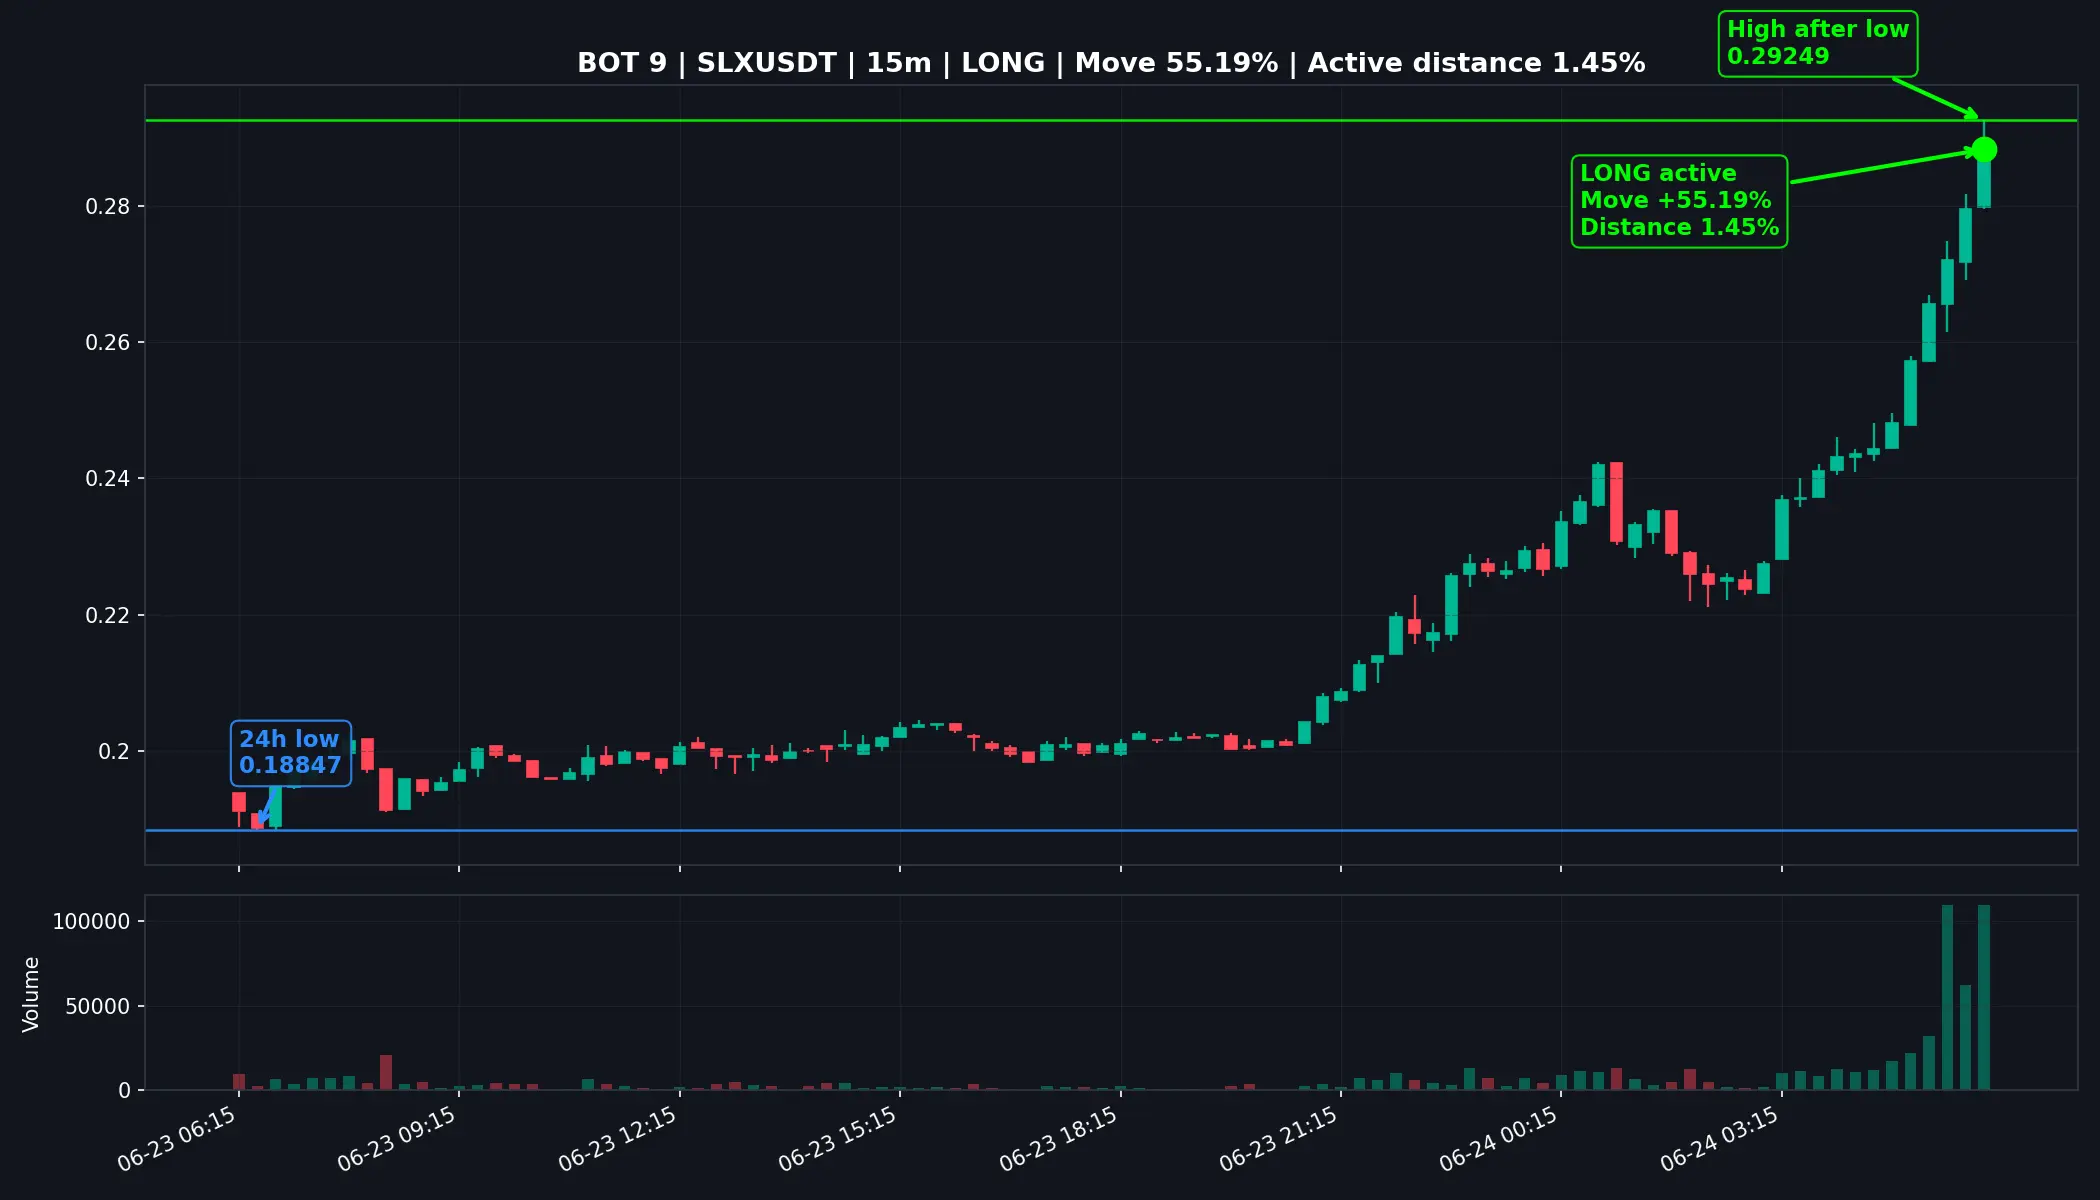2100x1200 pixels.
Task: Click the "0.29249" high value
Action: point(1778,57)
